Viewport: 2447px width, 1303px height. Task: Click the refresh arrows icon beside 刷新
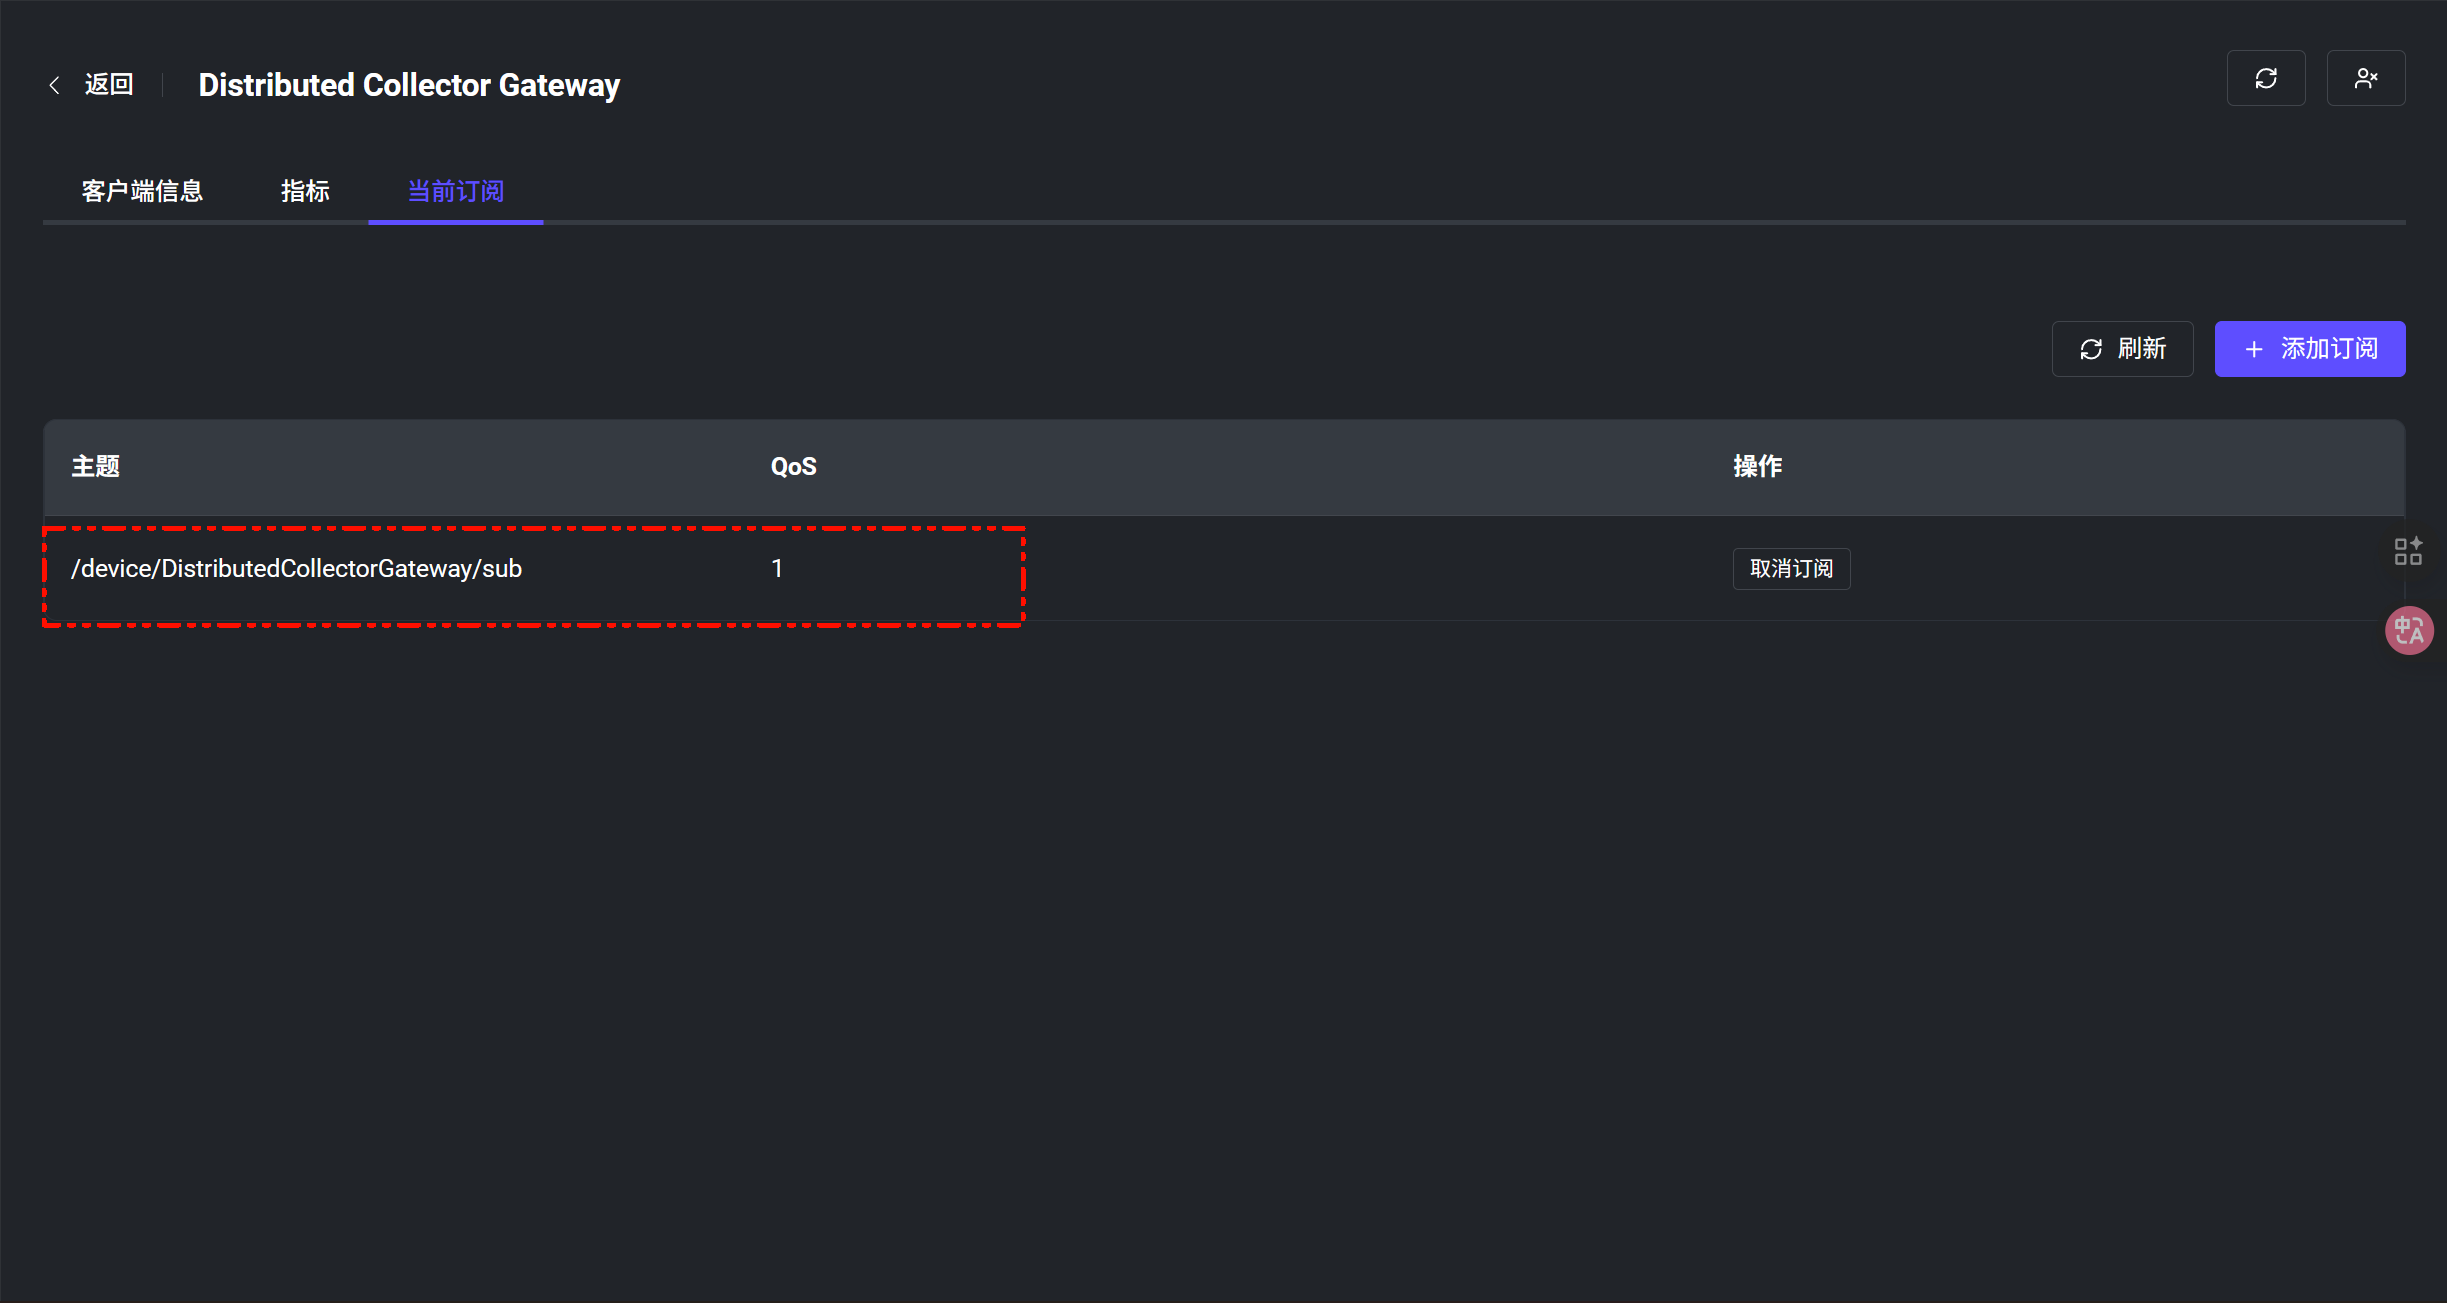pyautogui.click(x=2091, y=349)
